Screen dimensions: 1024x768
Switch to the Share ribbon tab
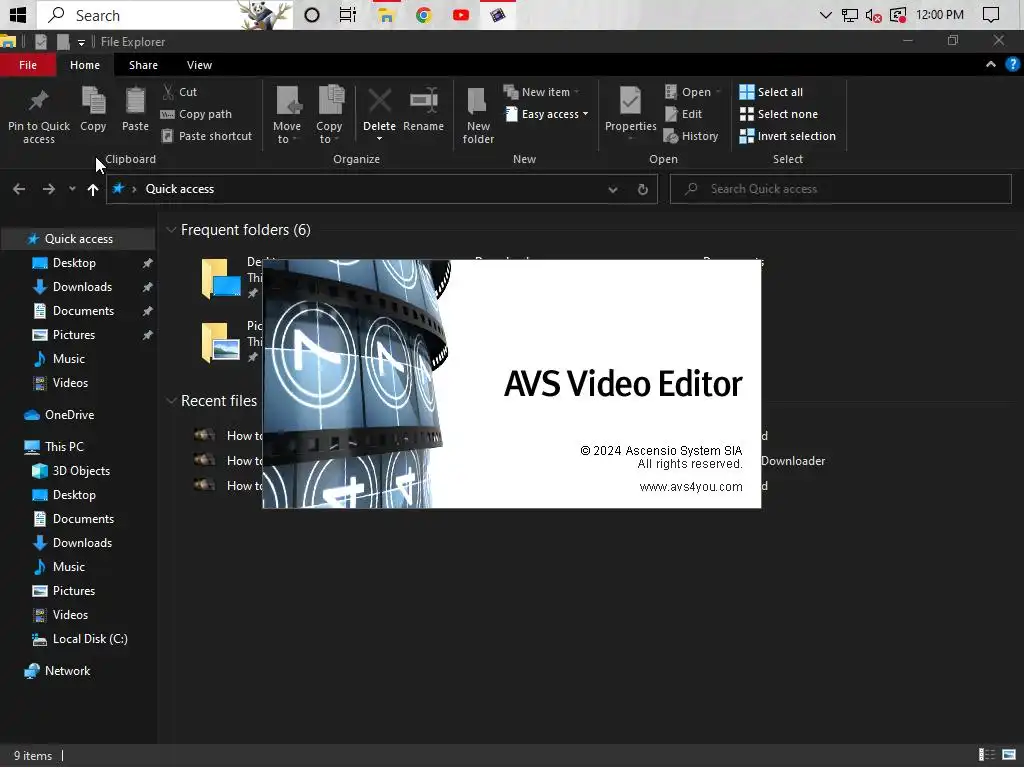[143, 65]
